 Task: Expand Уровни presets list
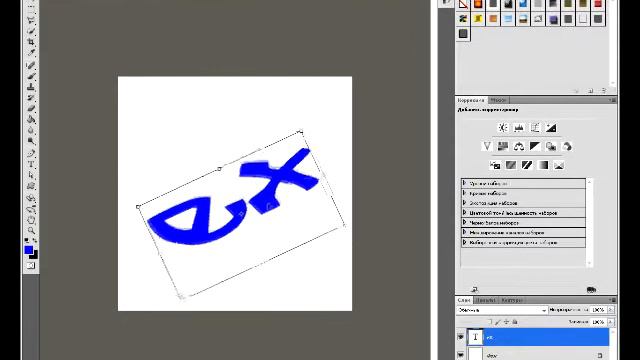click(x=464, y=183)
